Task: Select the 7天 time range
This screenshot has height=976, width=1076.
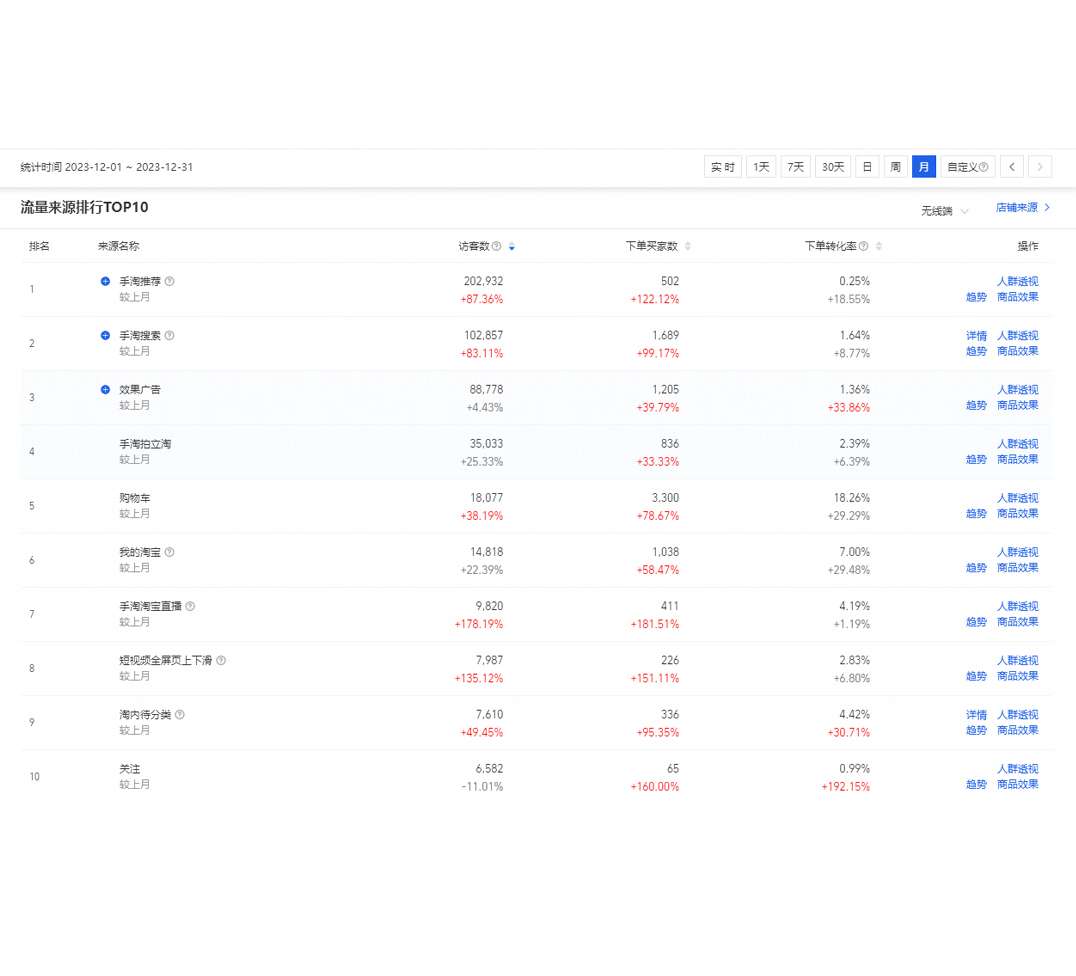Action: coord(795,167)
